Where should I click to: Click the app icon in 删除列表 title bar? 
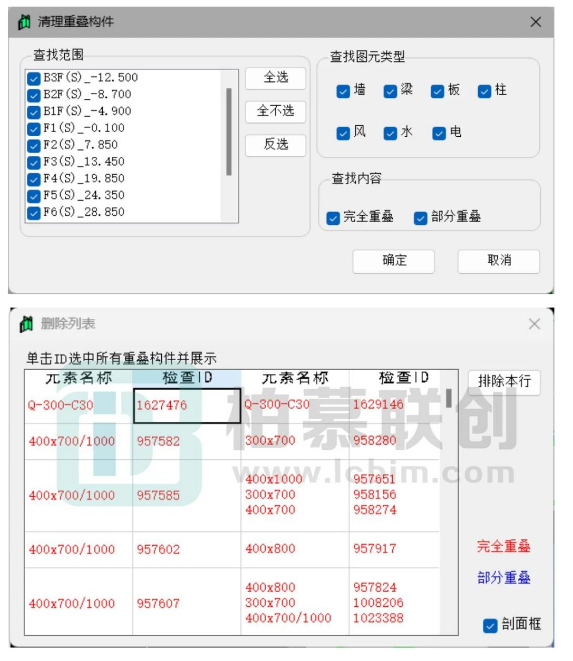(26, 324)
